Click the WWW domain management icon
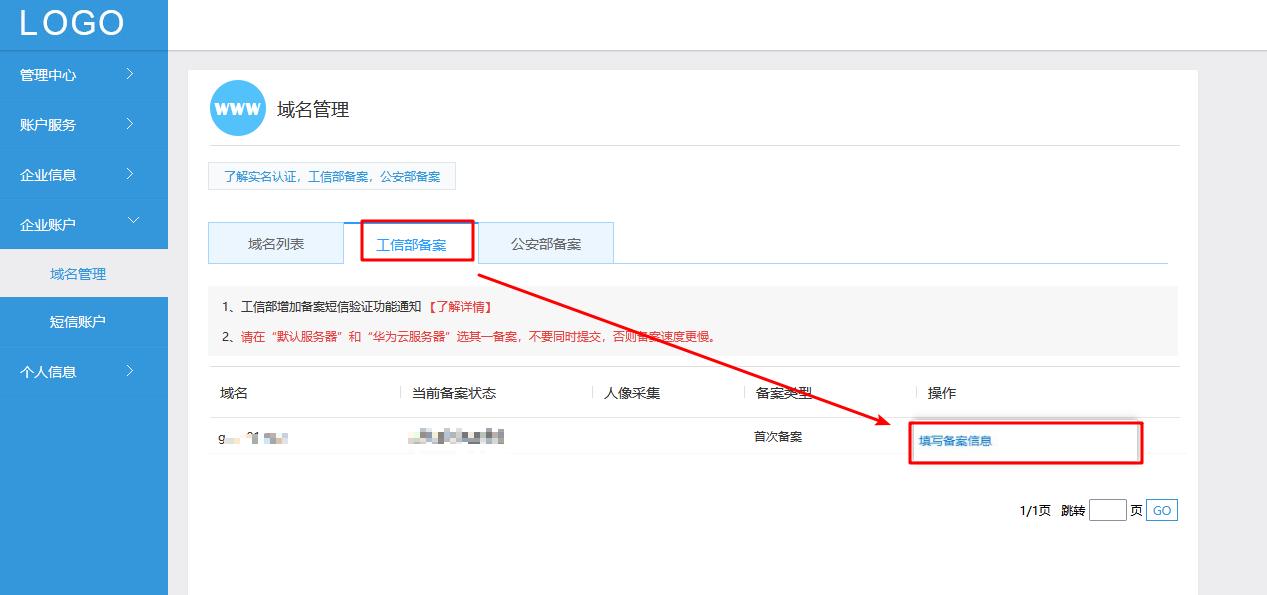 point(237,108)
